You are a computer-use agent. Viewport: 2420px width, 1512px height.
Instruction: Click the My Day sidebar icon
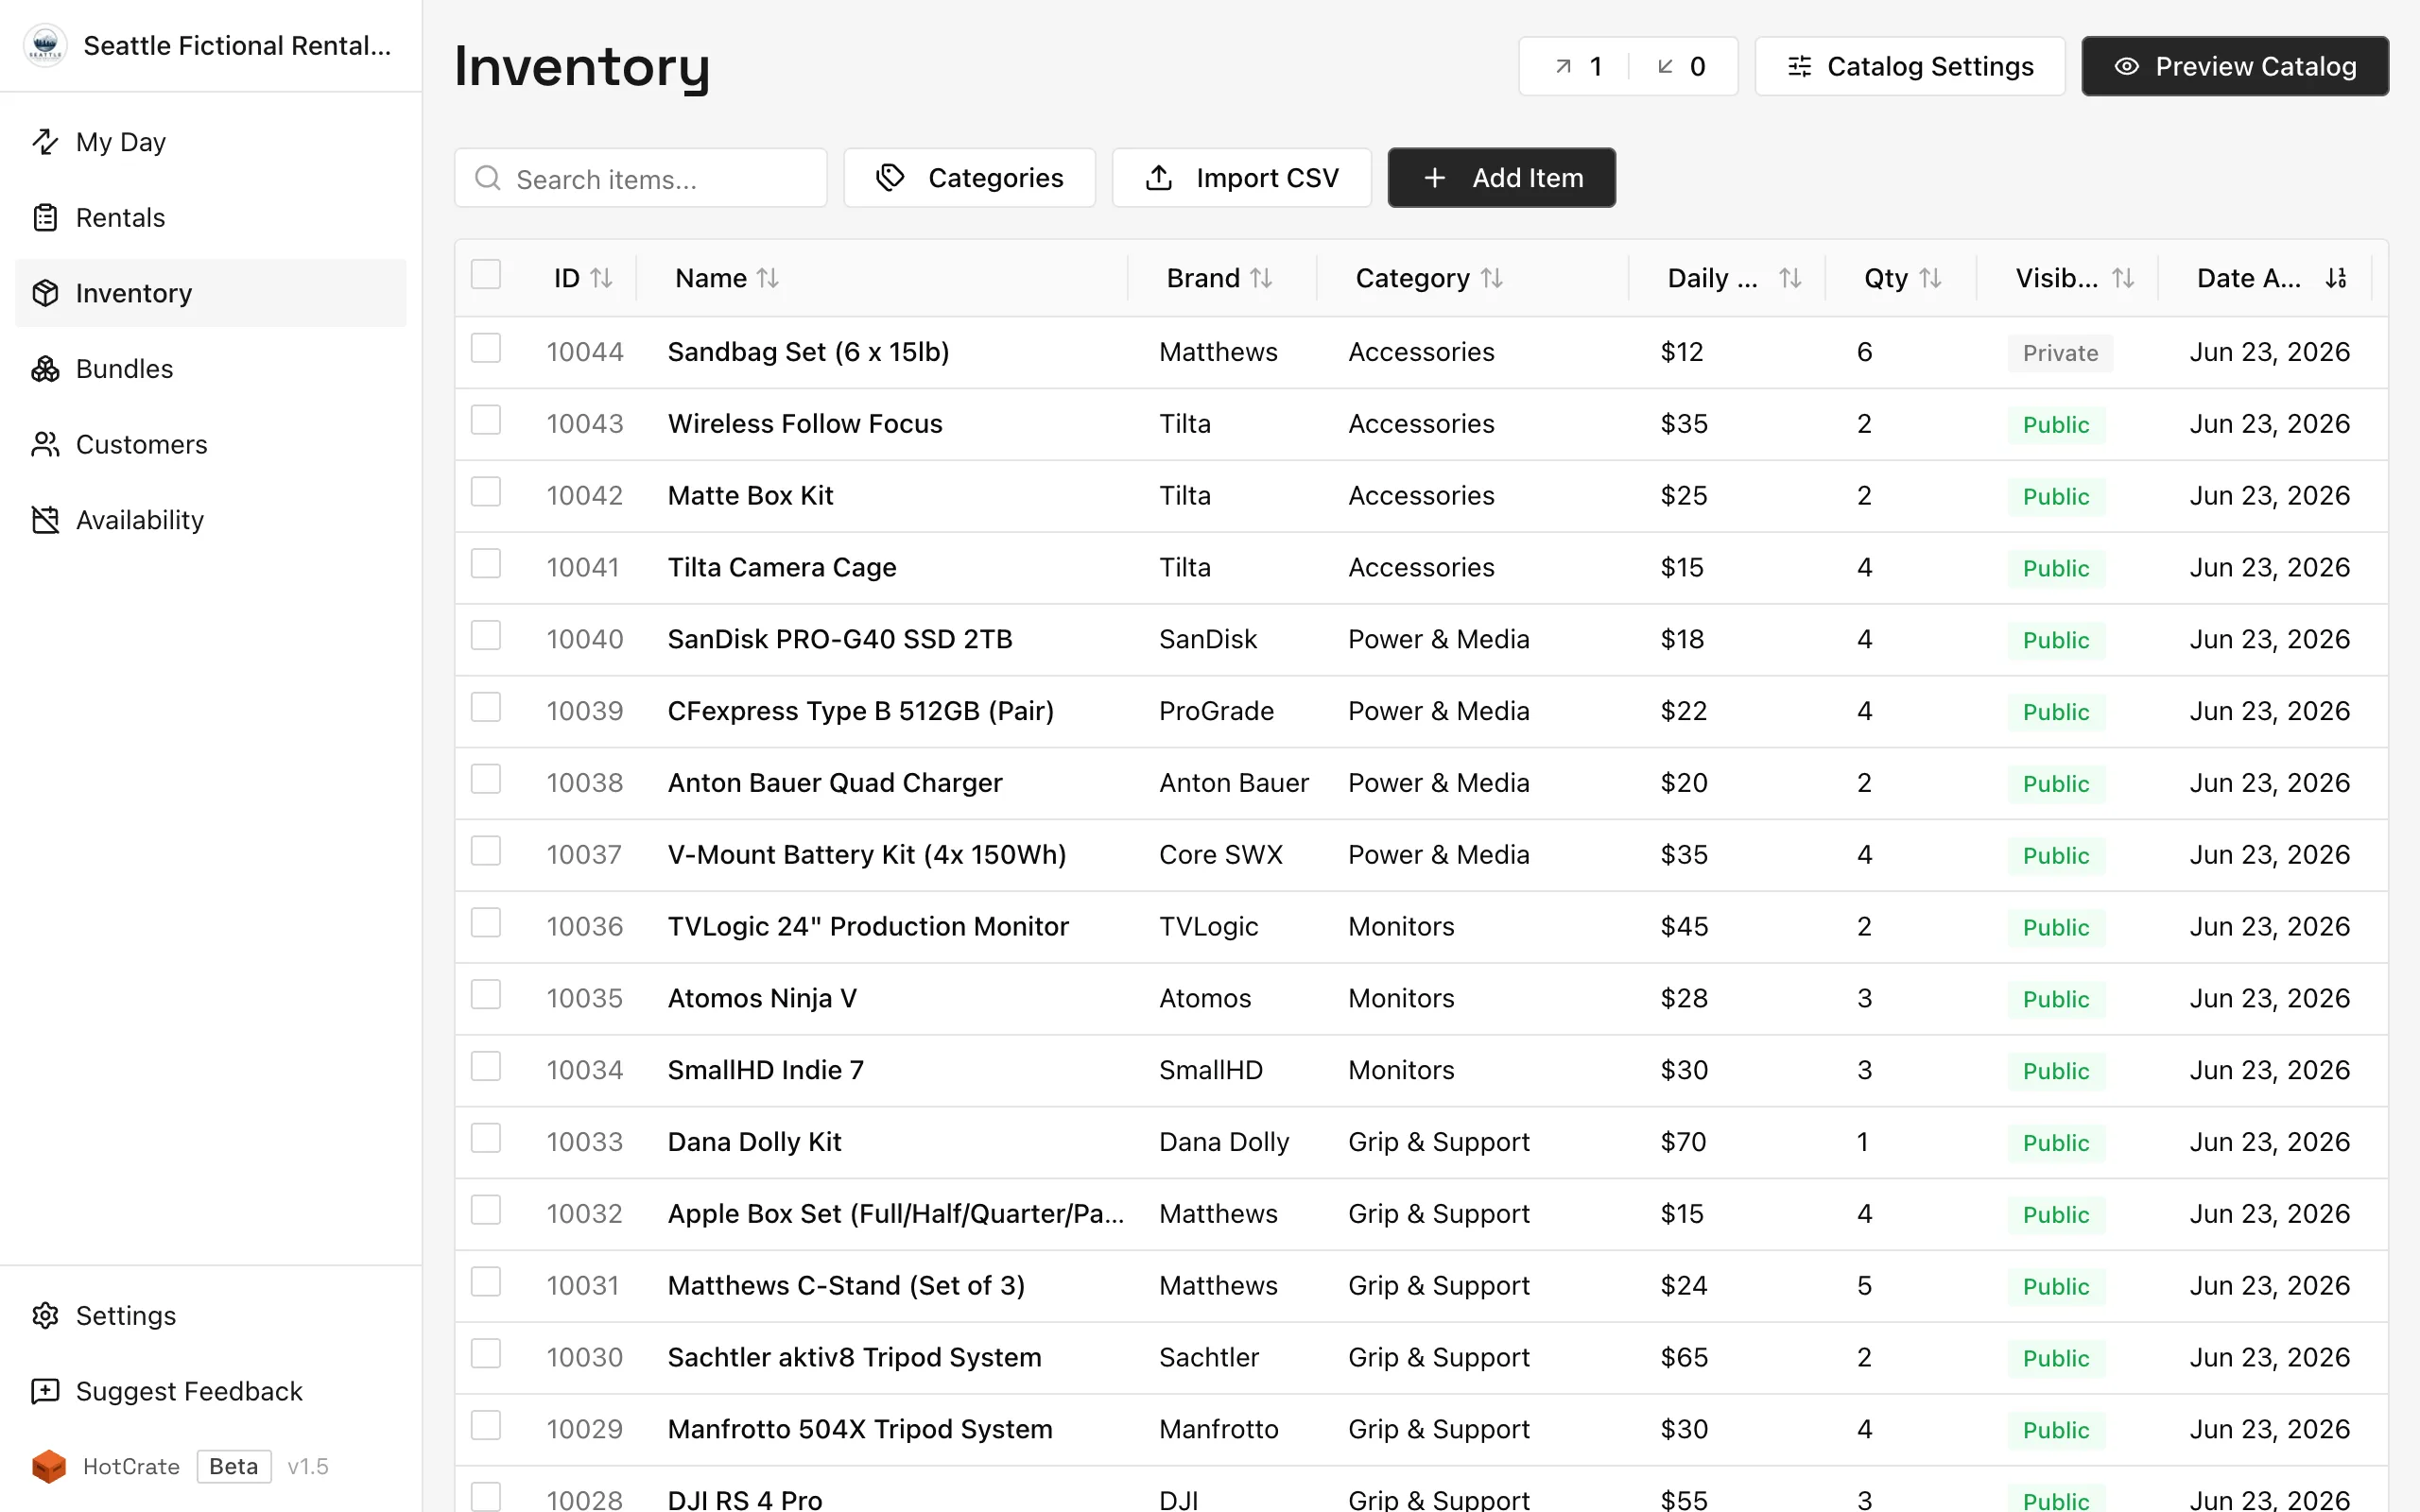tap(45, 142)
